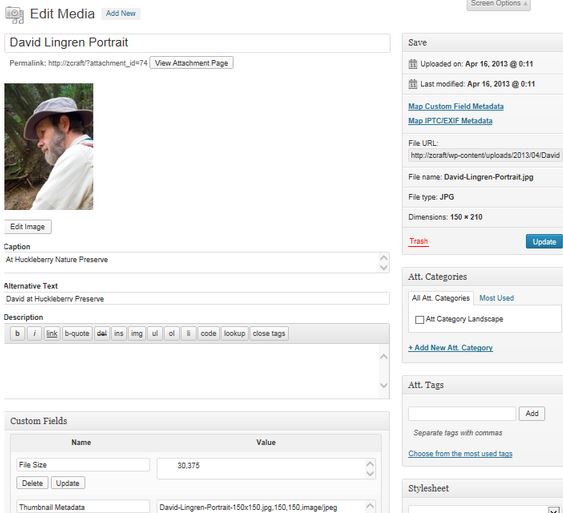Click the blue Update button
Viewport: 563px width, 513px height.
[x=544, y=242]
